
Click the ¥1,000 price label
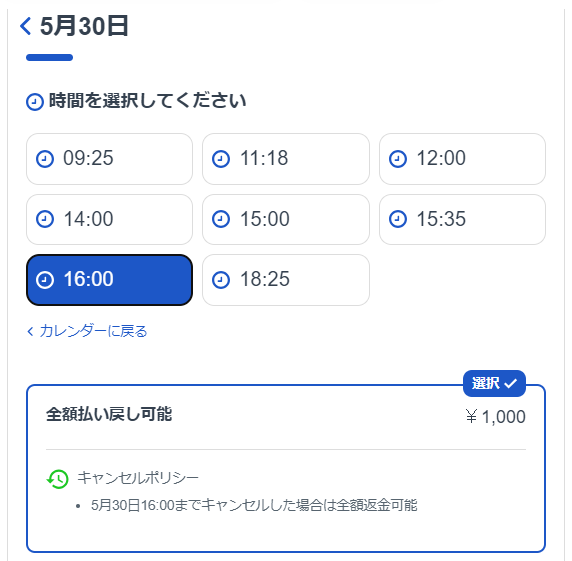point(495,417)
